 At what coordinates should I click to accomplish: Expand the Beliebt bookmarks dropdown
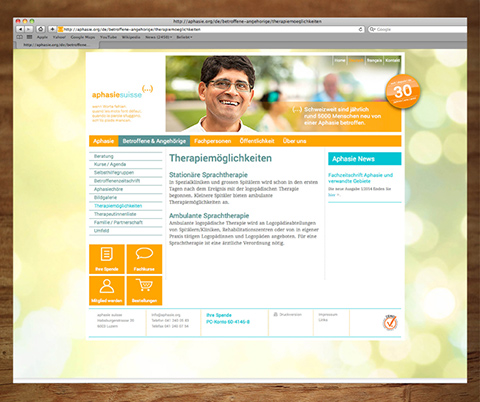click(184, 37)
